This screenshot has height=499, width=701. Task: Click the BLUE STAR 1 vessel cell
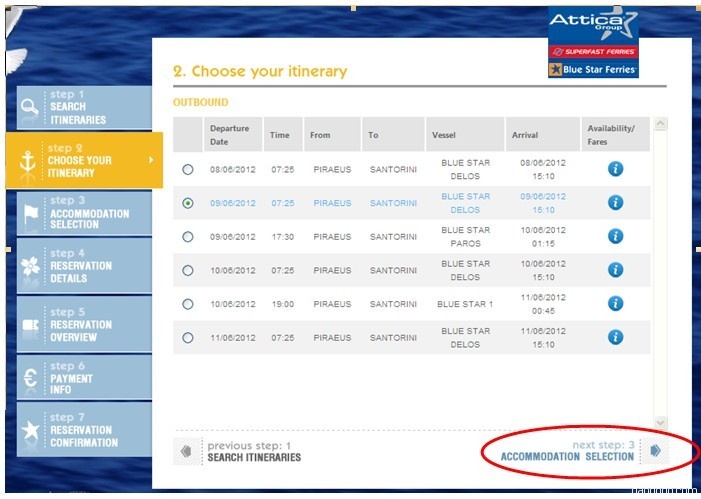[x=465, y=304]
